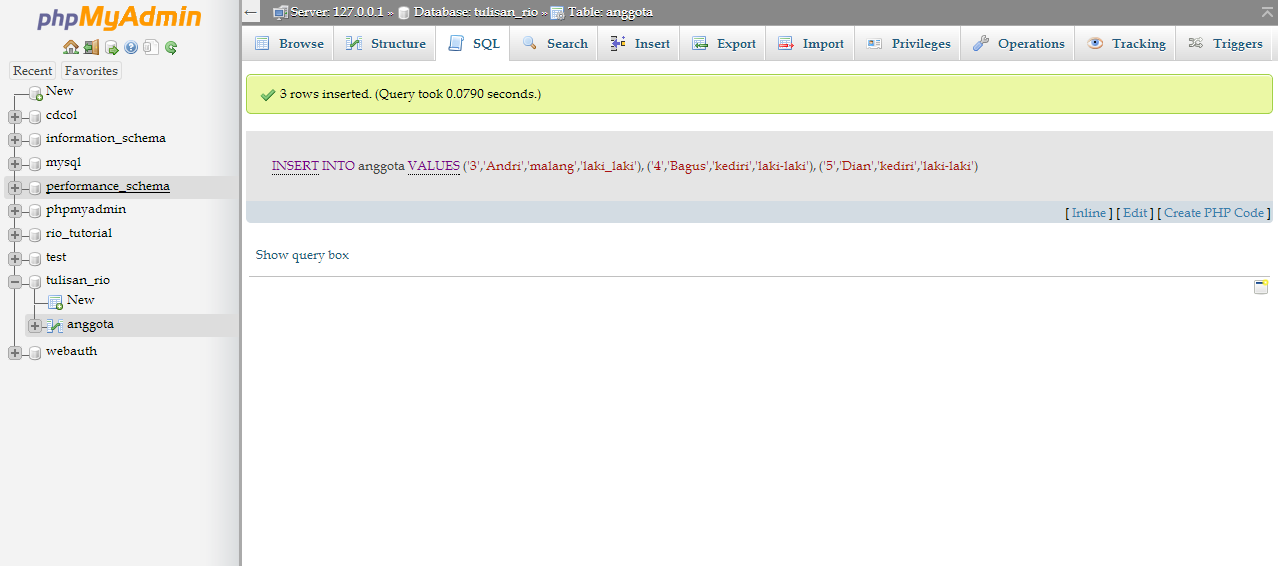Click the database icon beside cdcol

click(35, 116)
